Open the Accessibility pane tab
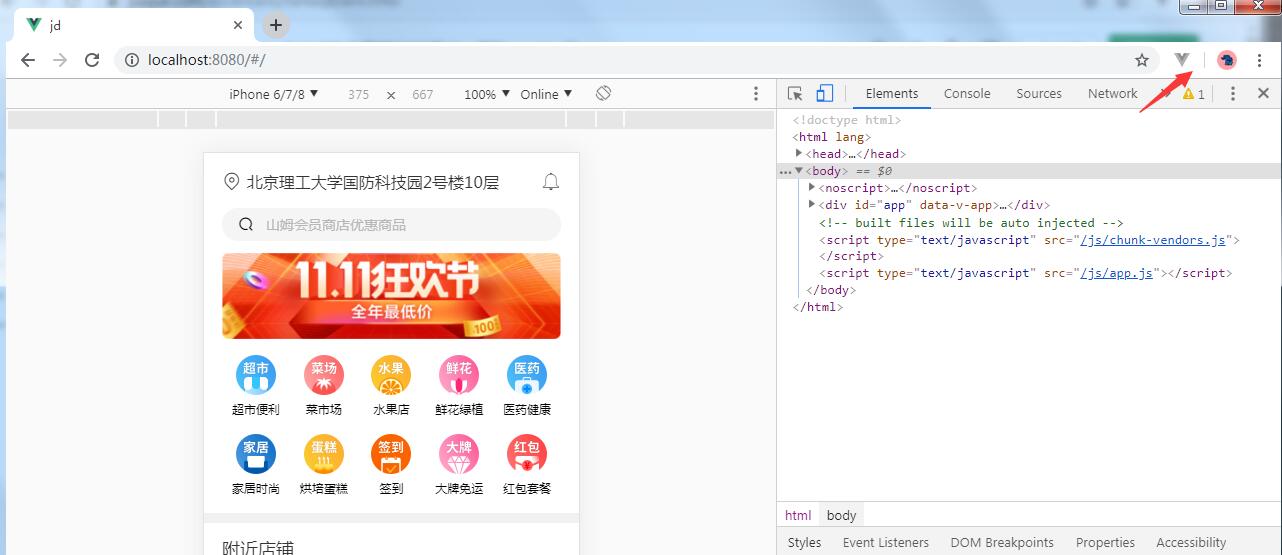 [1191, 542]
